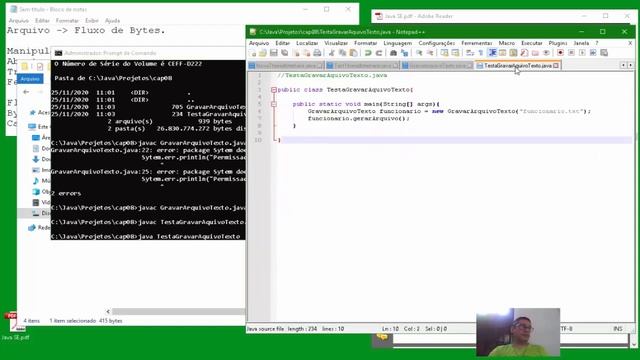Click the Stop Recording macro icon

(571, 53)
